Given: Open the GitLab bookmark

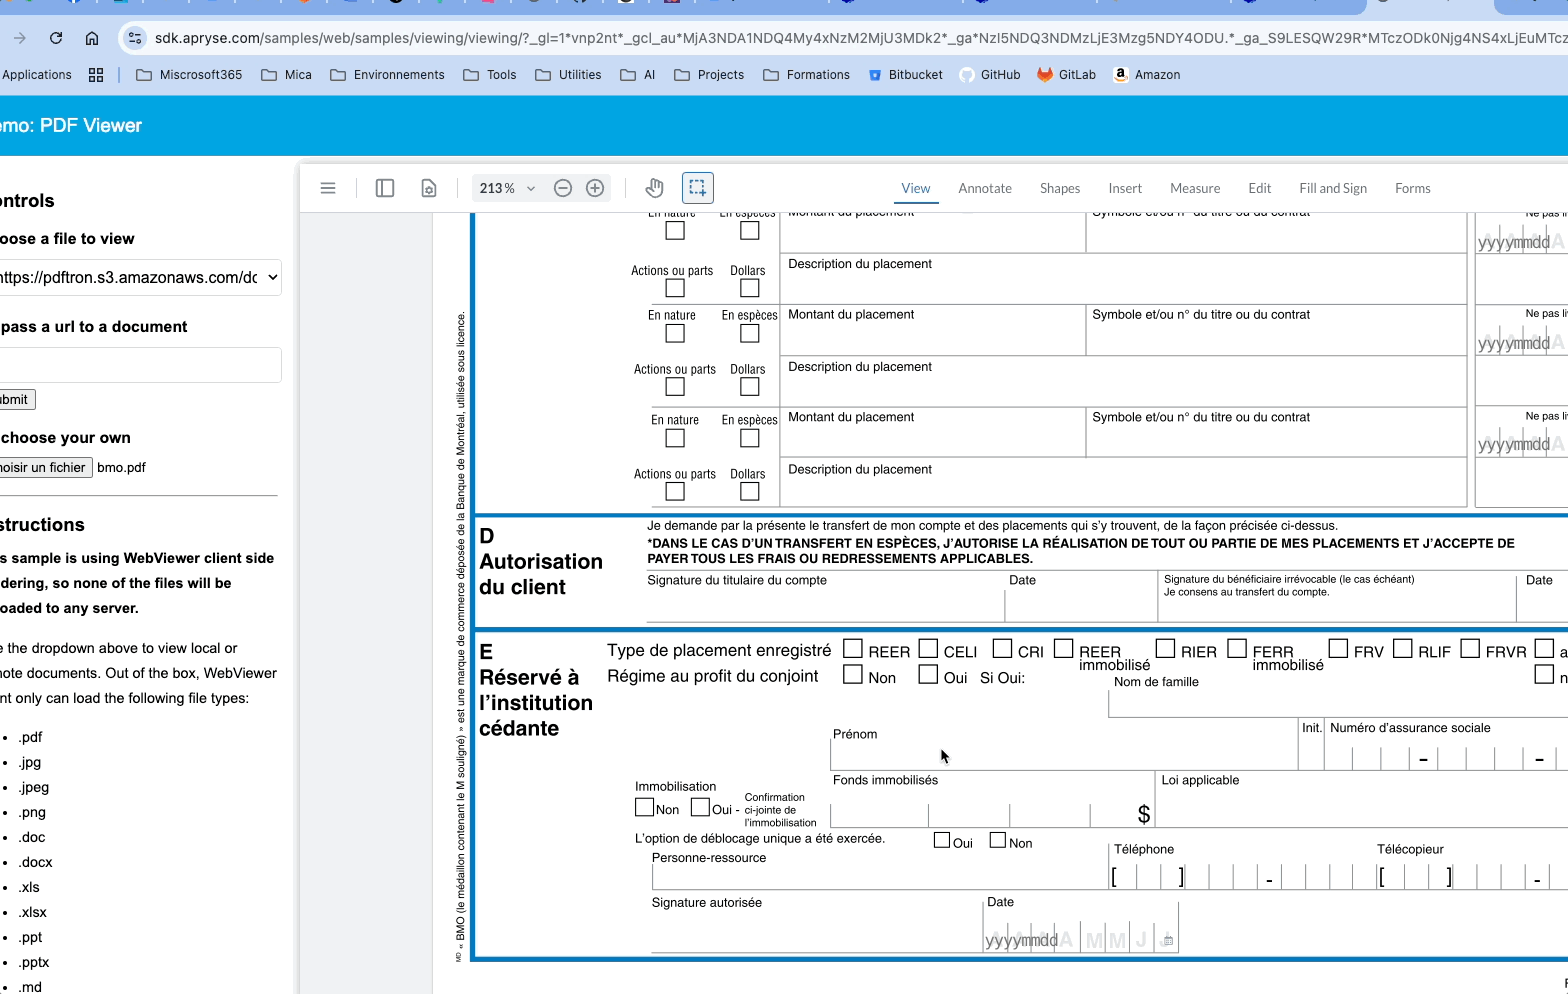Looking at the screenshot, I should tap(1066, 75).
